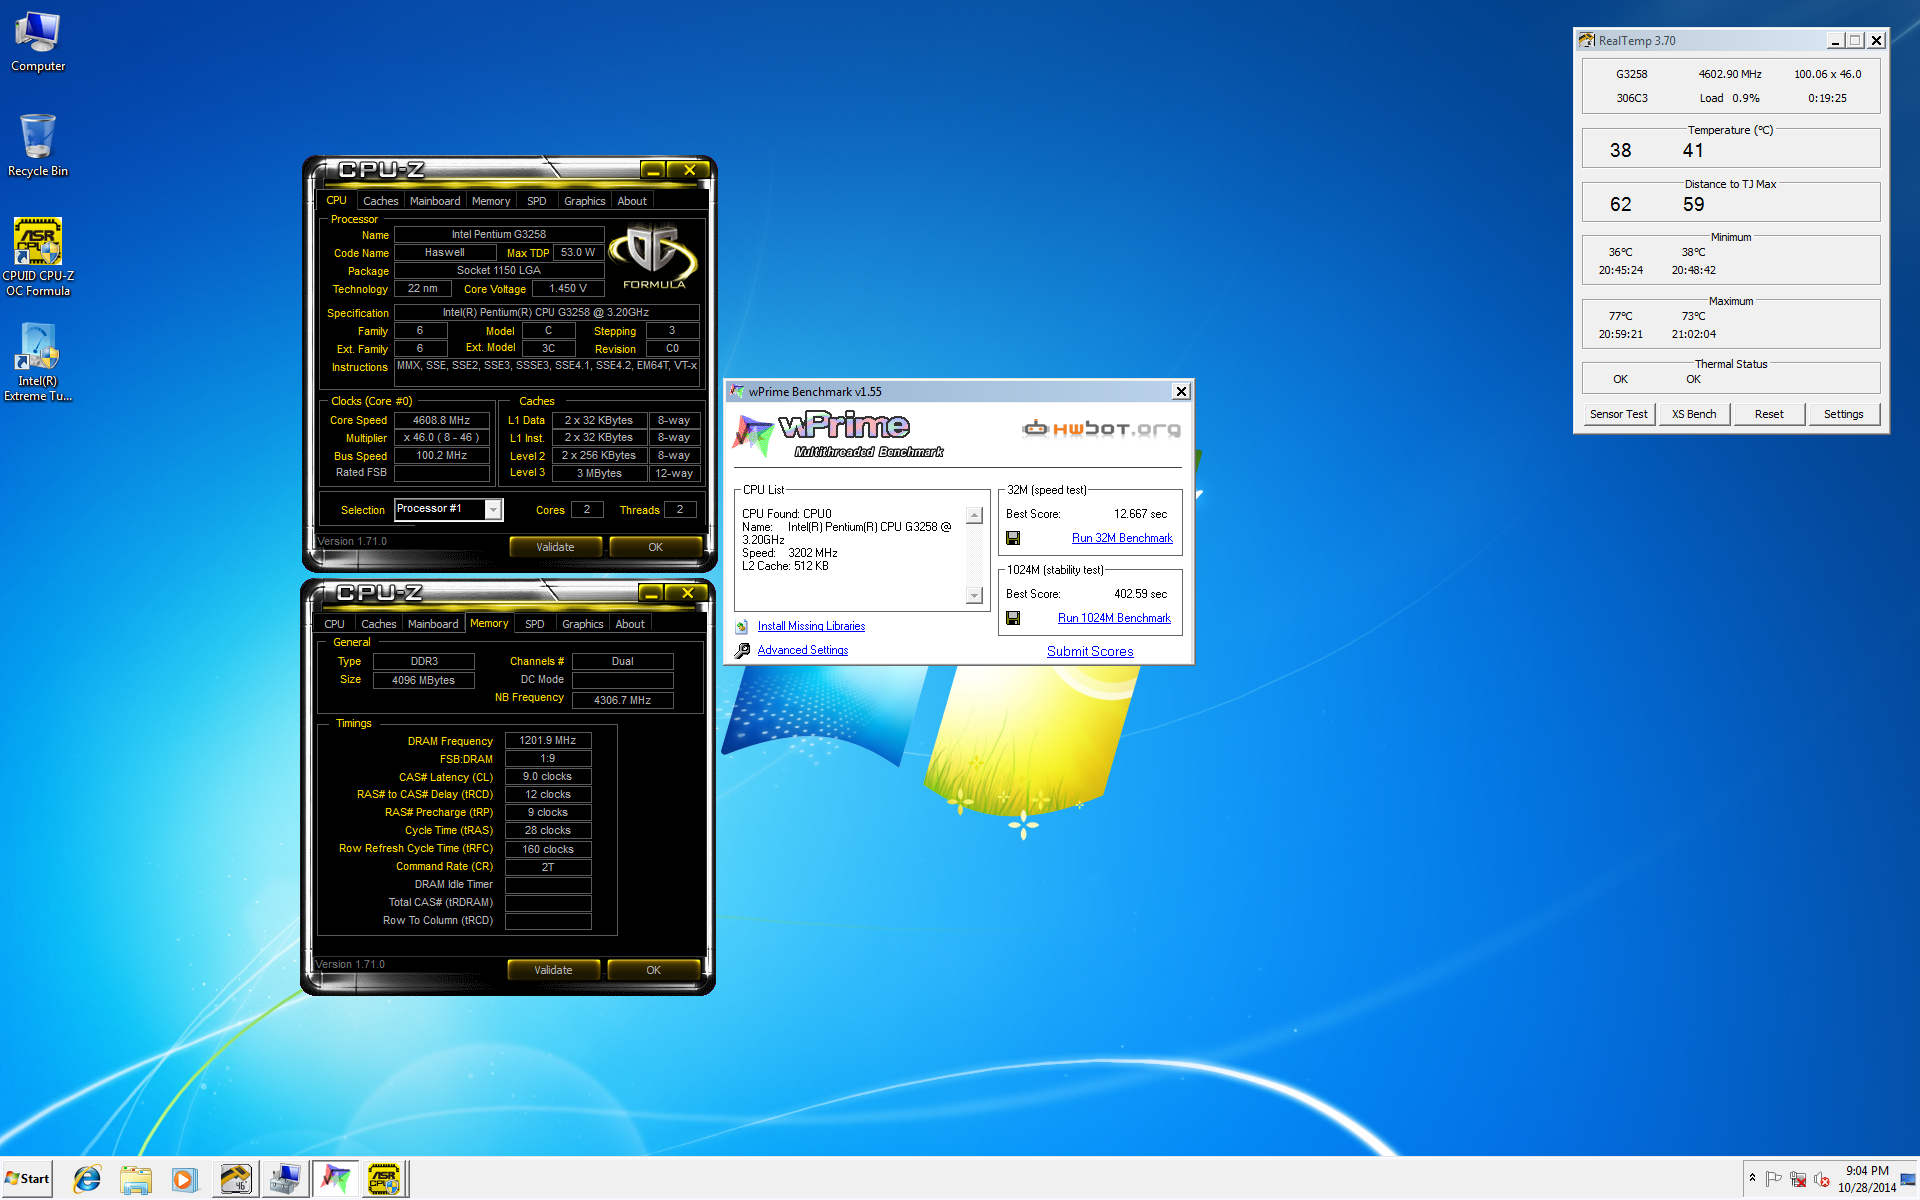Viewport: 1920px width, 1200px height.
Task: Switch to SPD tab in upper CPU-Z
Action: pyautogui.click(x=537, y=201)
